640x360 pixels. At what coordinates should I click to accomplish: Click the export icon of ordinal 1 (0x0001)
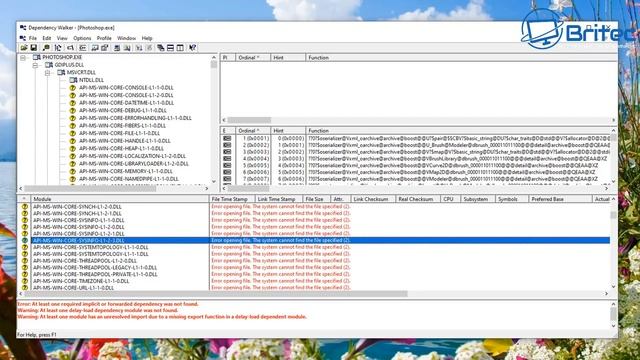pyautogui.click(x=227, y=138)
